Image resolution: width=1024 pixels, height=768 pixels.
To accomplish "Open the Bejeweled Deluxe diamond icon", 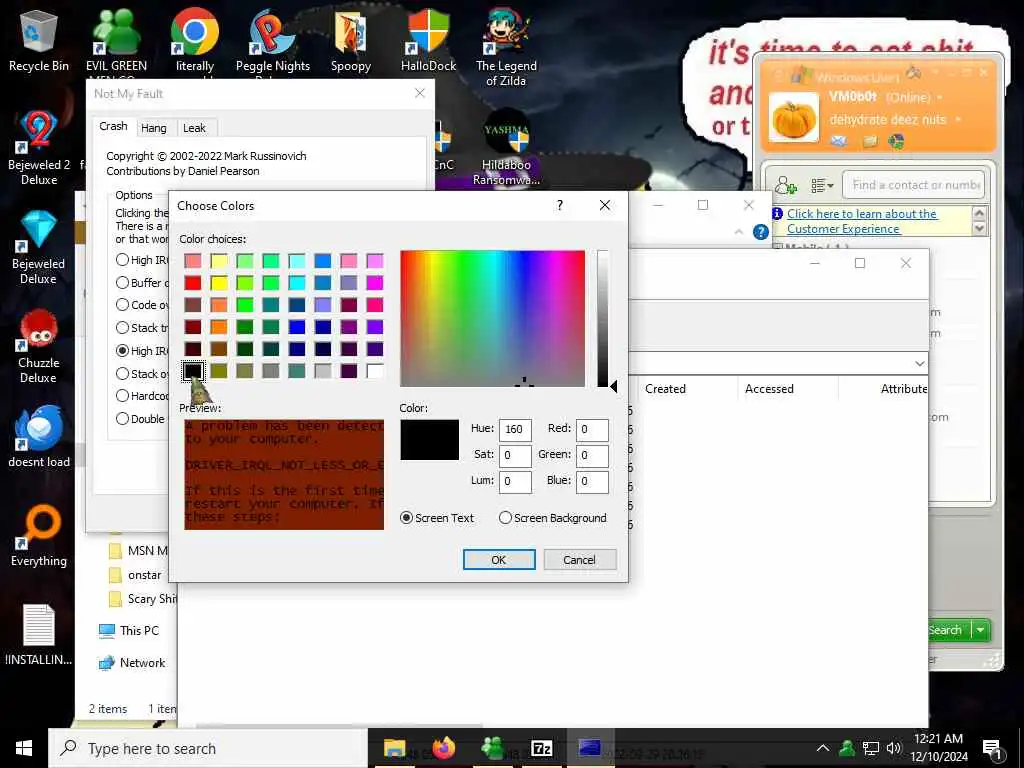I will [x=39, y=247].
